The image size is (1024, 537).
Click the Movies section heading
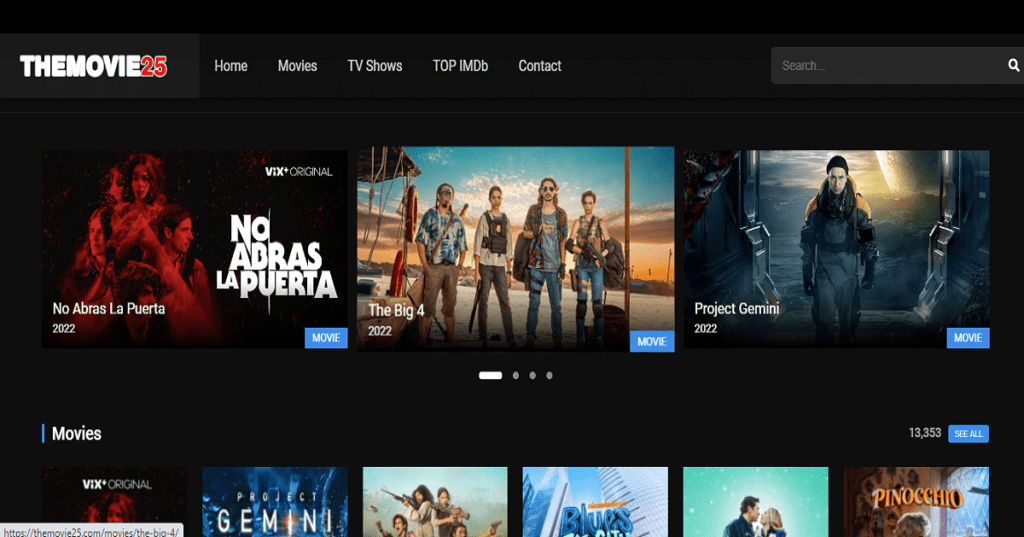point(76,434)
